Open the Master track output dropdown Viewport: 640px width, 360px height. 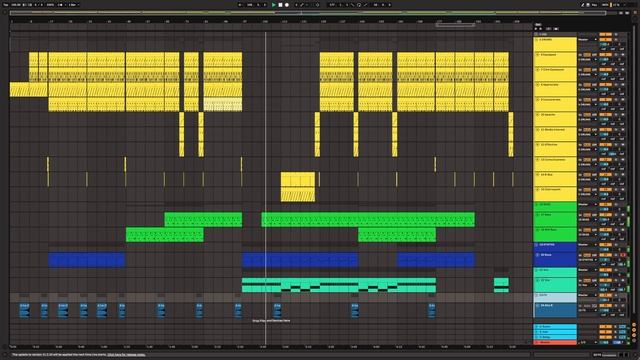588,342
